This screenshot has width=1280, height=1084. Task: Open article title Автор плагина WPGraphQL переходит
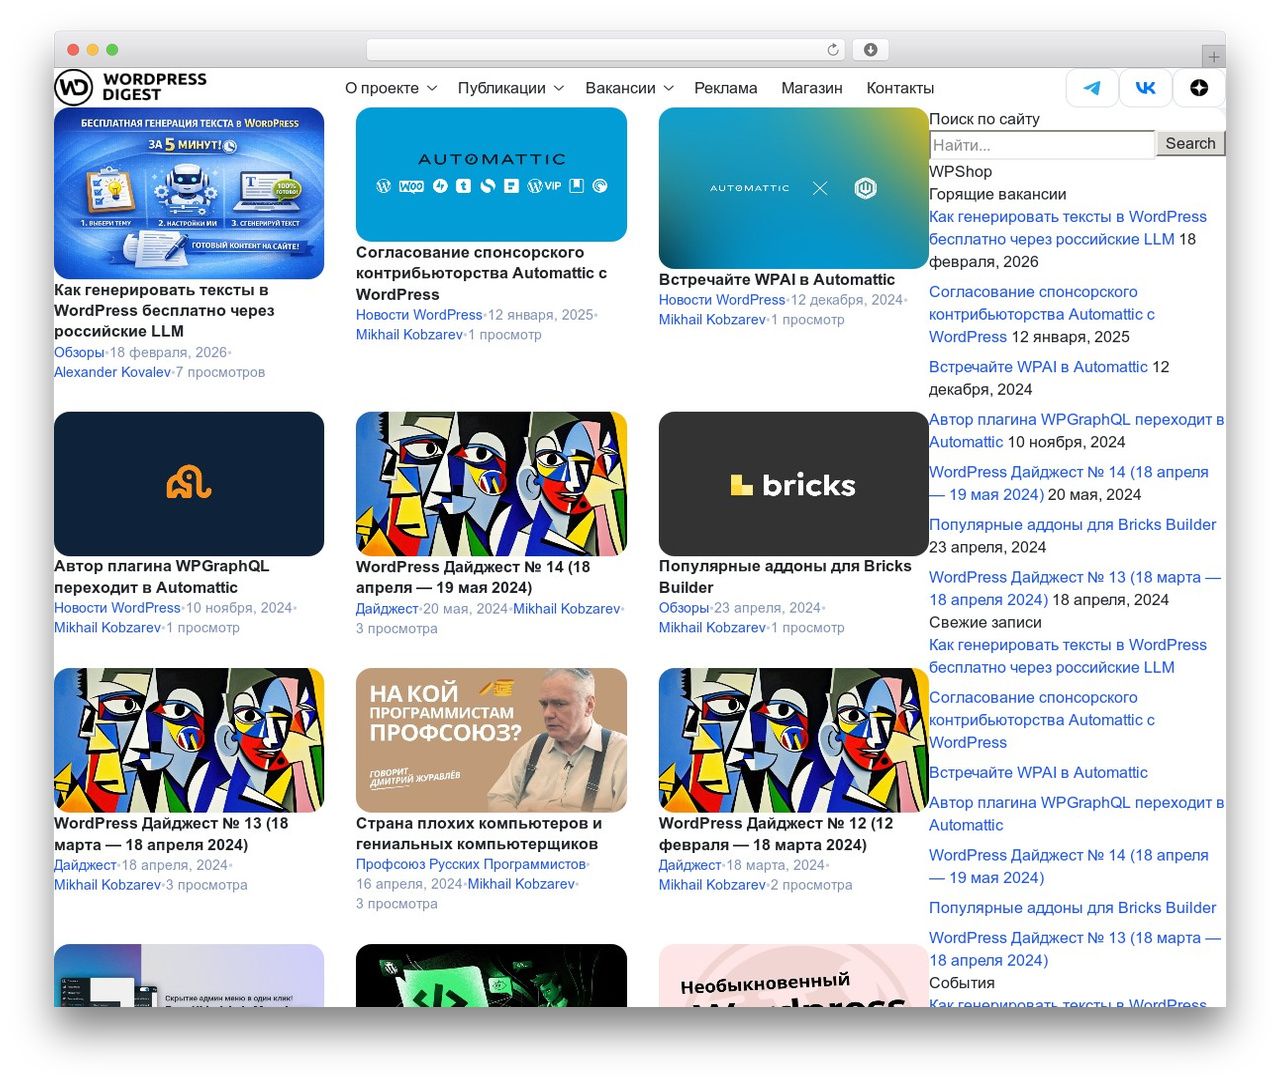(x=162, y=577)
